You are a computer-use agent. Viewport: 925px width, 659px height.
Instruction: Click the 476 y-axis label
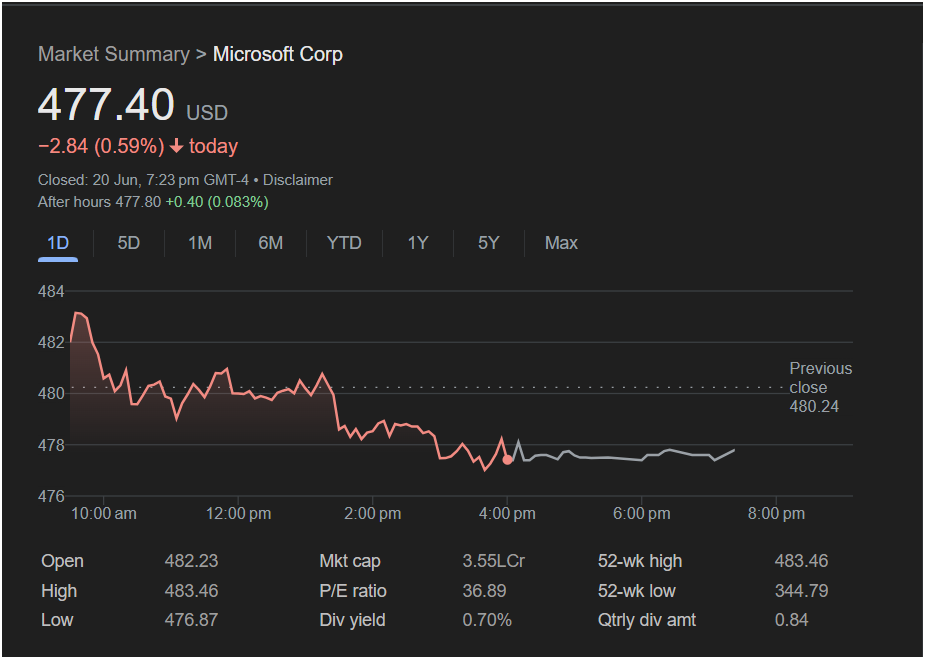click(51, 496)
